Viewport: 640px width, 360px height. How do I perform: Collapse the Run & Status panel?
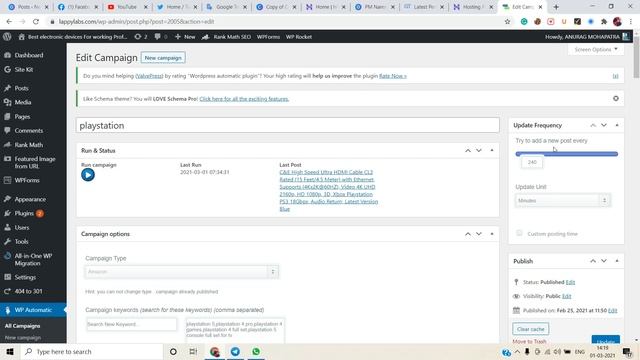coord(492,151)
